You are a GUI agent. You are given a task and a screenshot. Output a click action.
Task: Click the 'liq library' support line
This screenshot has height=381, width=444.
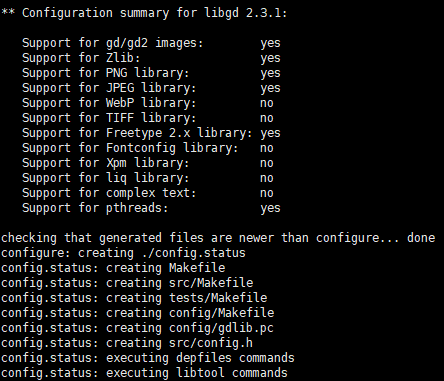point(105,178)
